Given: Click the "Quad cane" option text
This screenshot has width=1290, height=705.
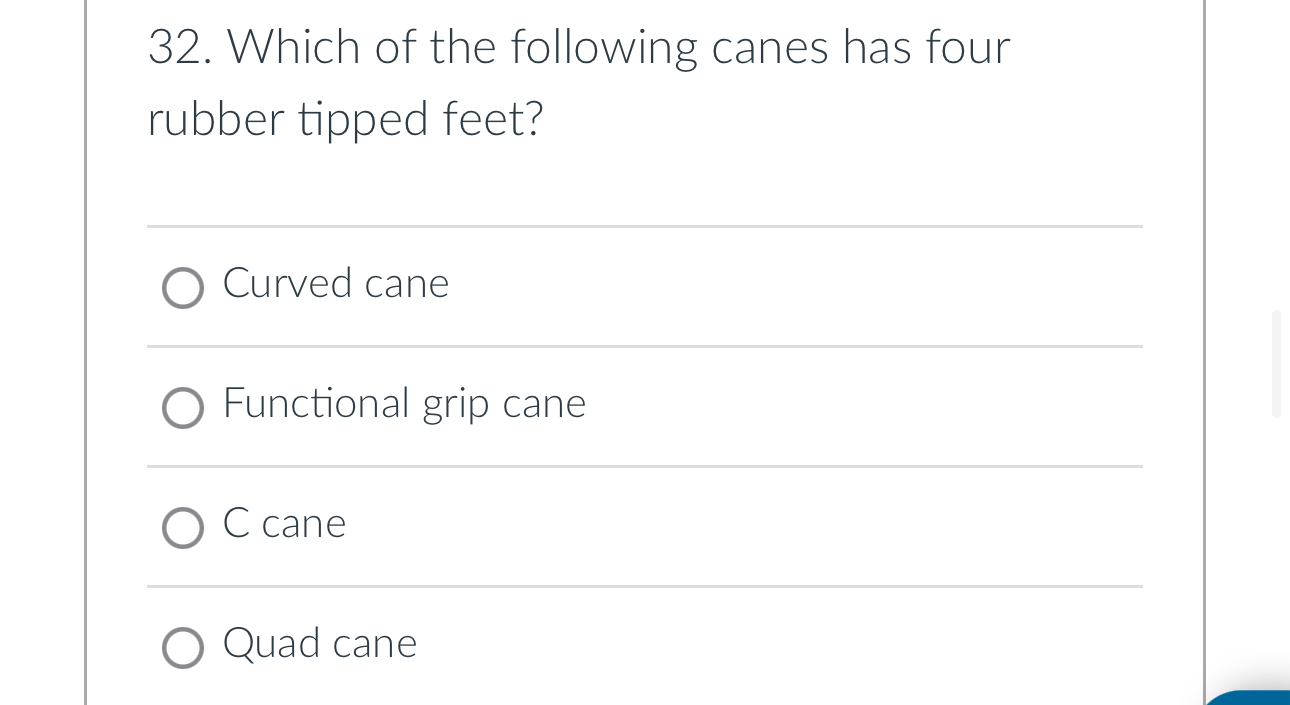Looking at the screenshot, I should tap(319, 644).
